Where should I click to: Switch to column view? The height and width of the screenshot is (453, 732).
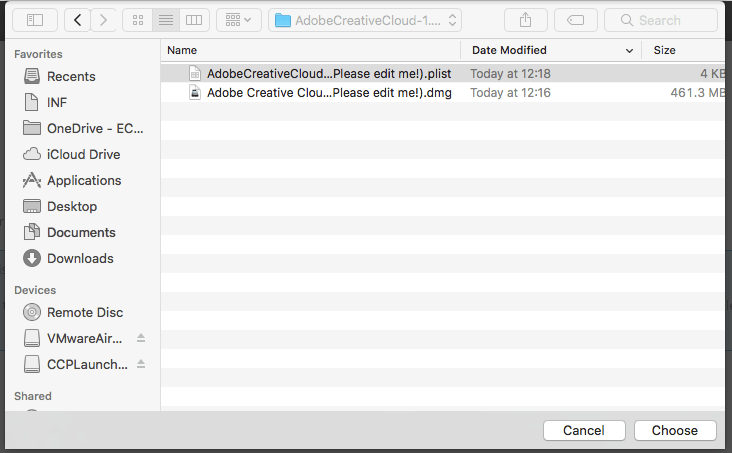pyautogui.click(x=194, y=20)
